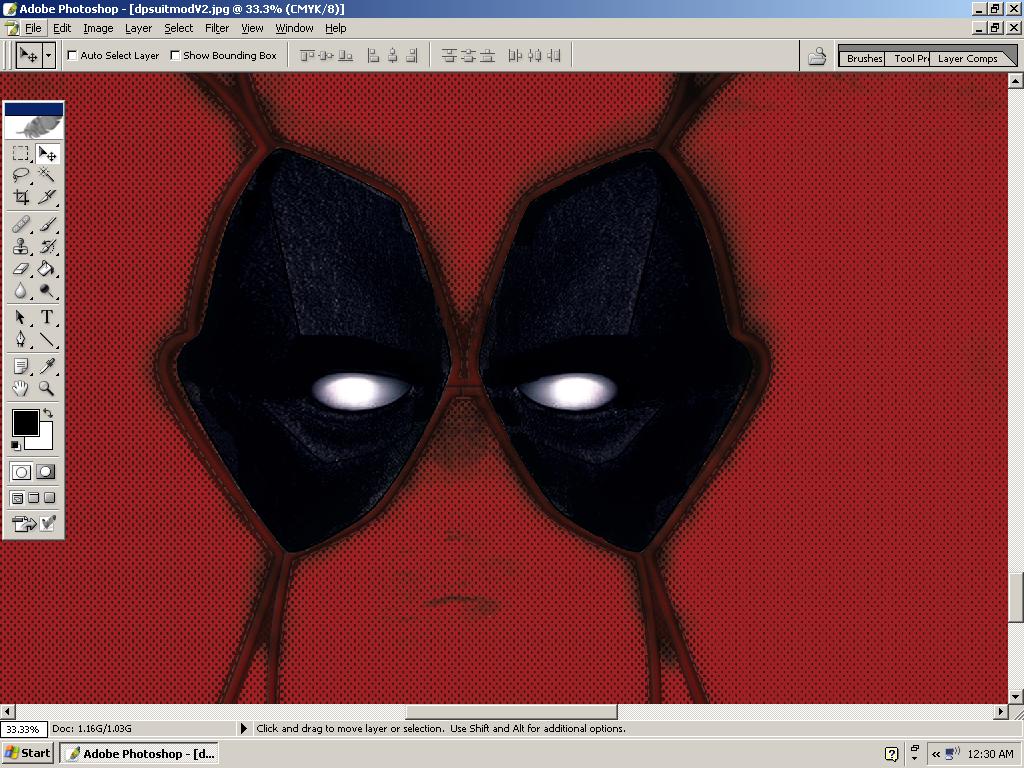Click the vertical scrollbar down arrow

click(1015, 697)
